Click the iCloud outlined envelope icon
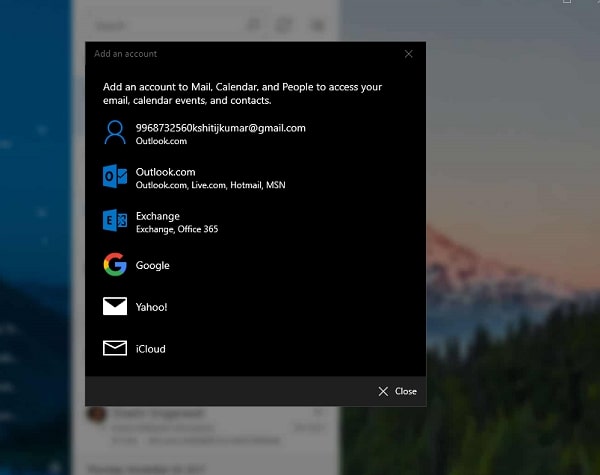 (x=115, y=348)
